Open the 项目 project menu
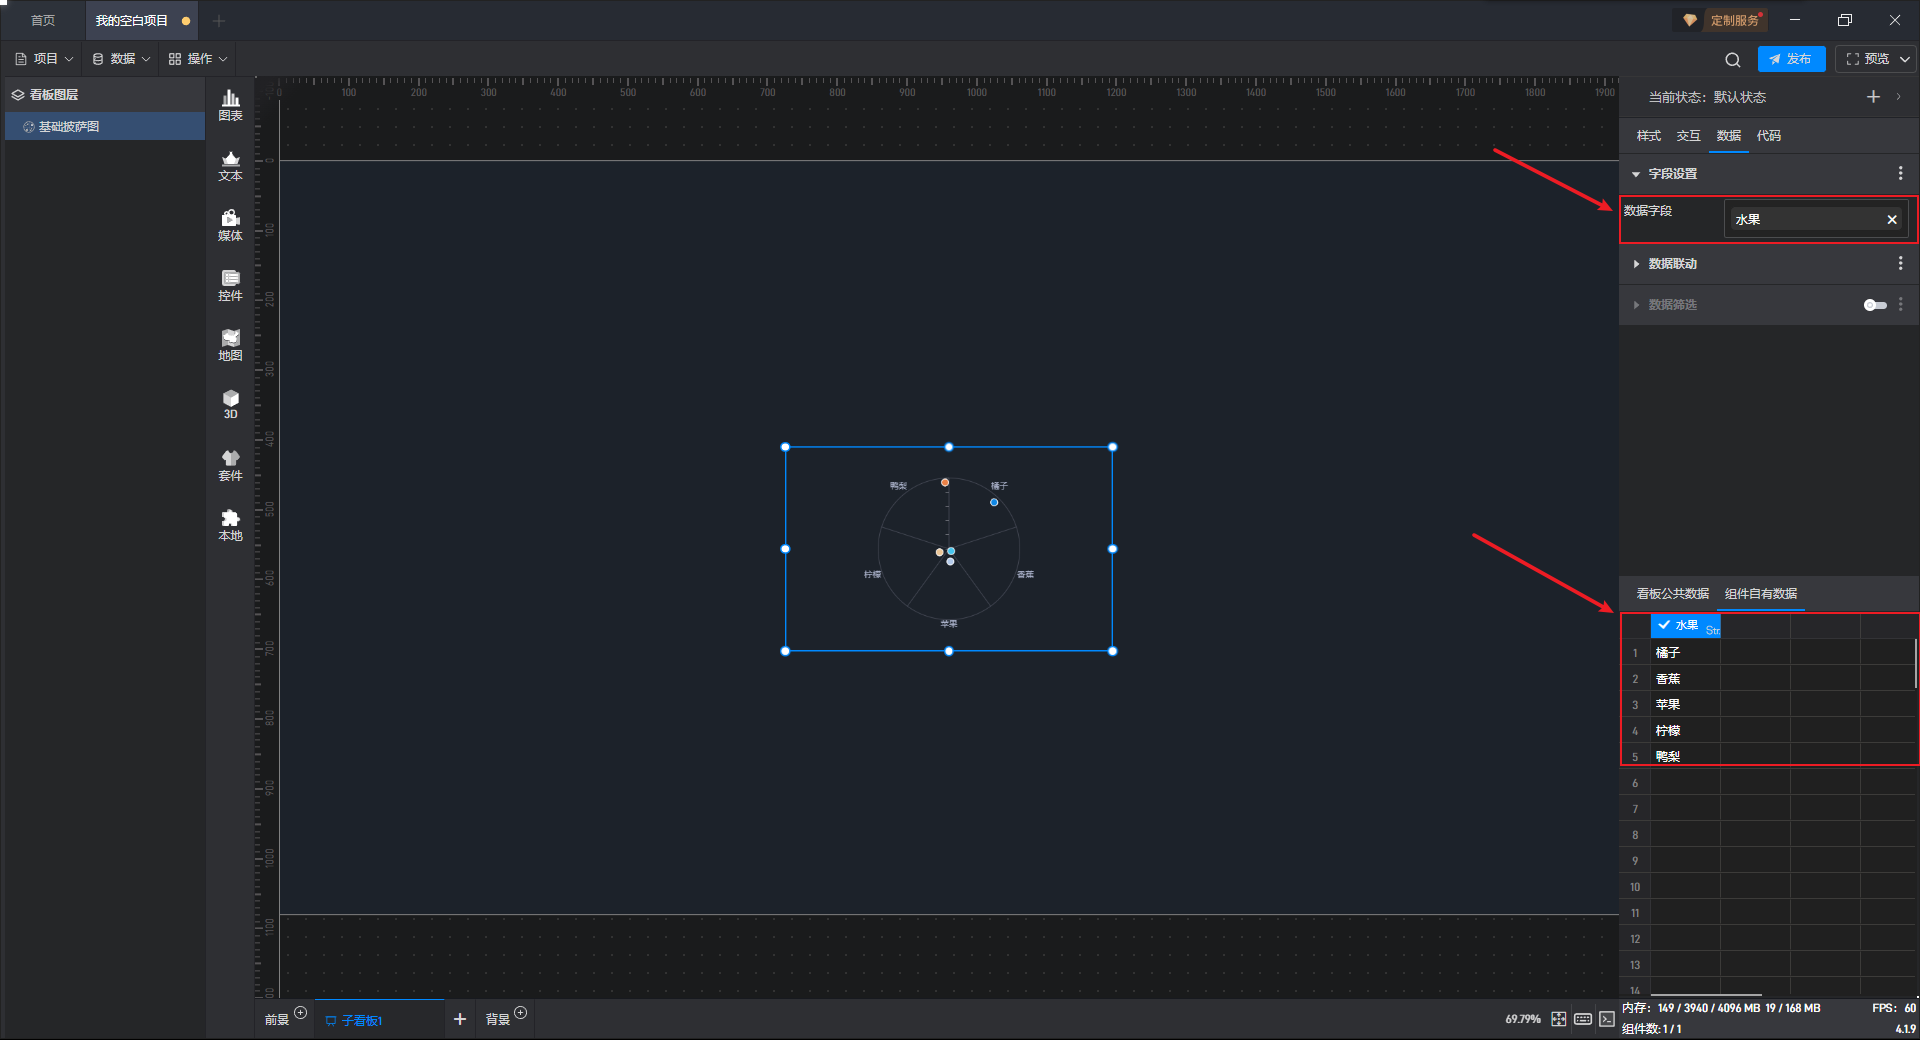The image size is (1920, 1040). pyautogui.click(x=45, y=59)
